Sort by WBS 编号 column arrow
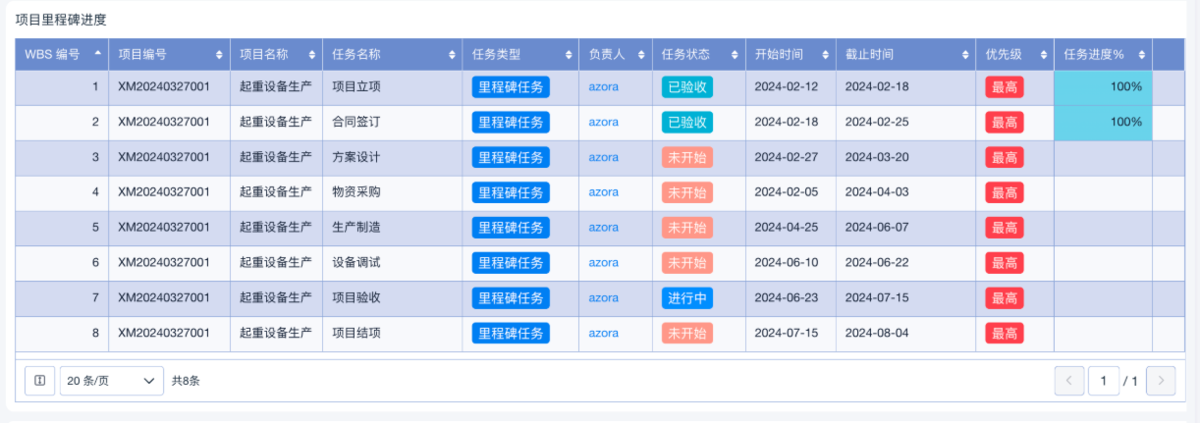The width and height of the screenshot is (1200, 423). [97, 54]
